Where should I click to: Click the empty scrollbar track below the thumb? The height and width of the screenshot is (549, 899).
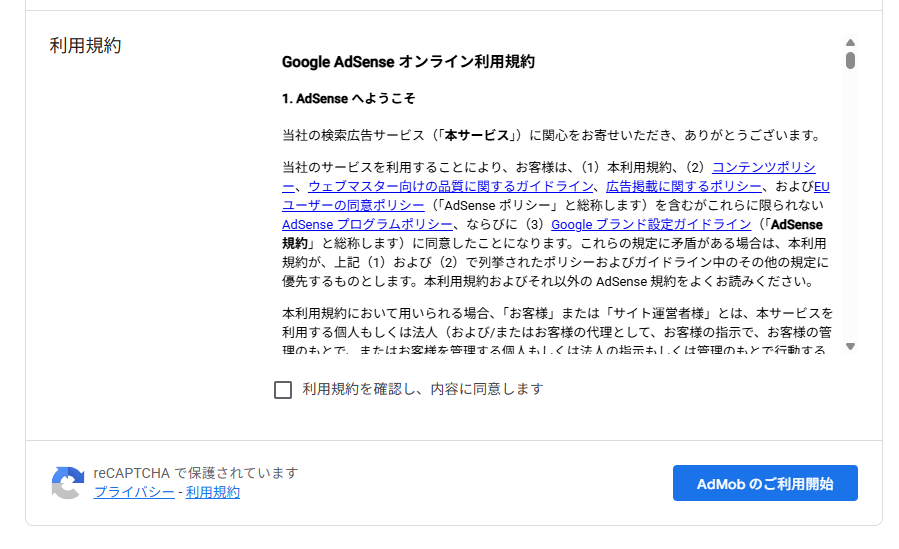[x=850, y=200]
